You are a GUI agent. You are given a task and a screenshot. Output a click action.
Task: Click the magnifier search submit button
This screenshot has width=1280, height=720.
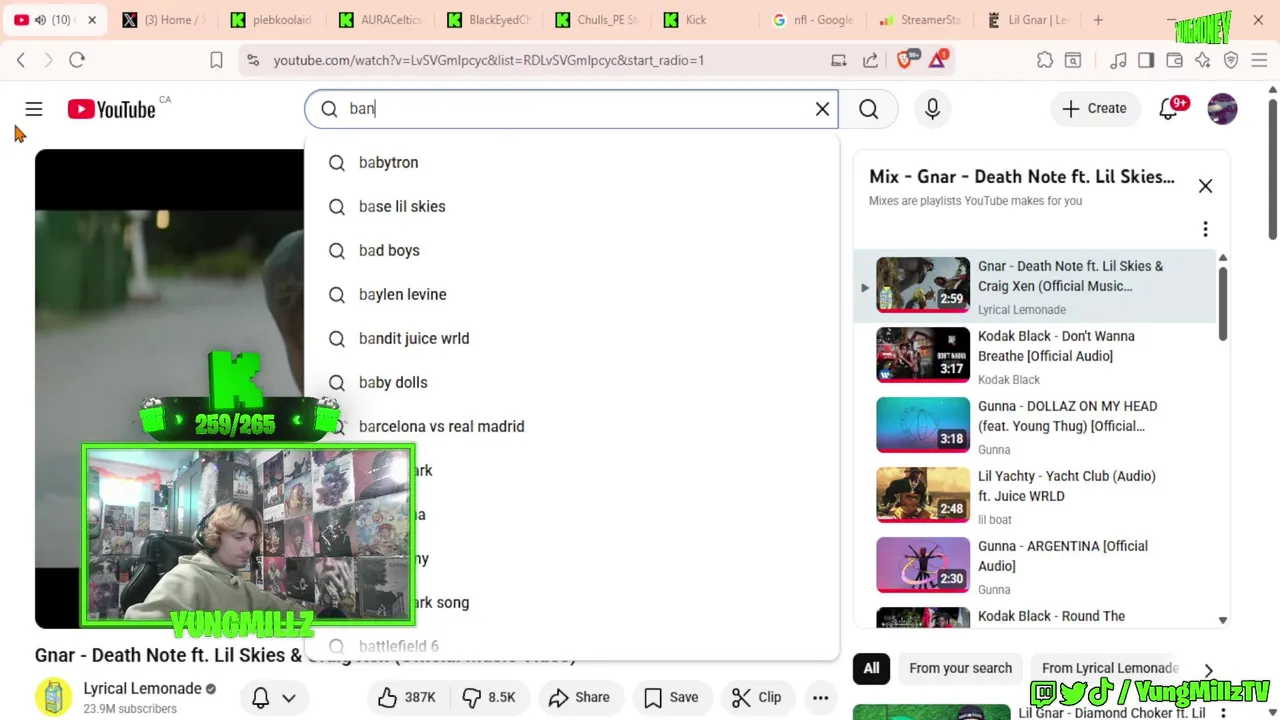tap(868, 109)
